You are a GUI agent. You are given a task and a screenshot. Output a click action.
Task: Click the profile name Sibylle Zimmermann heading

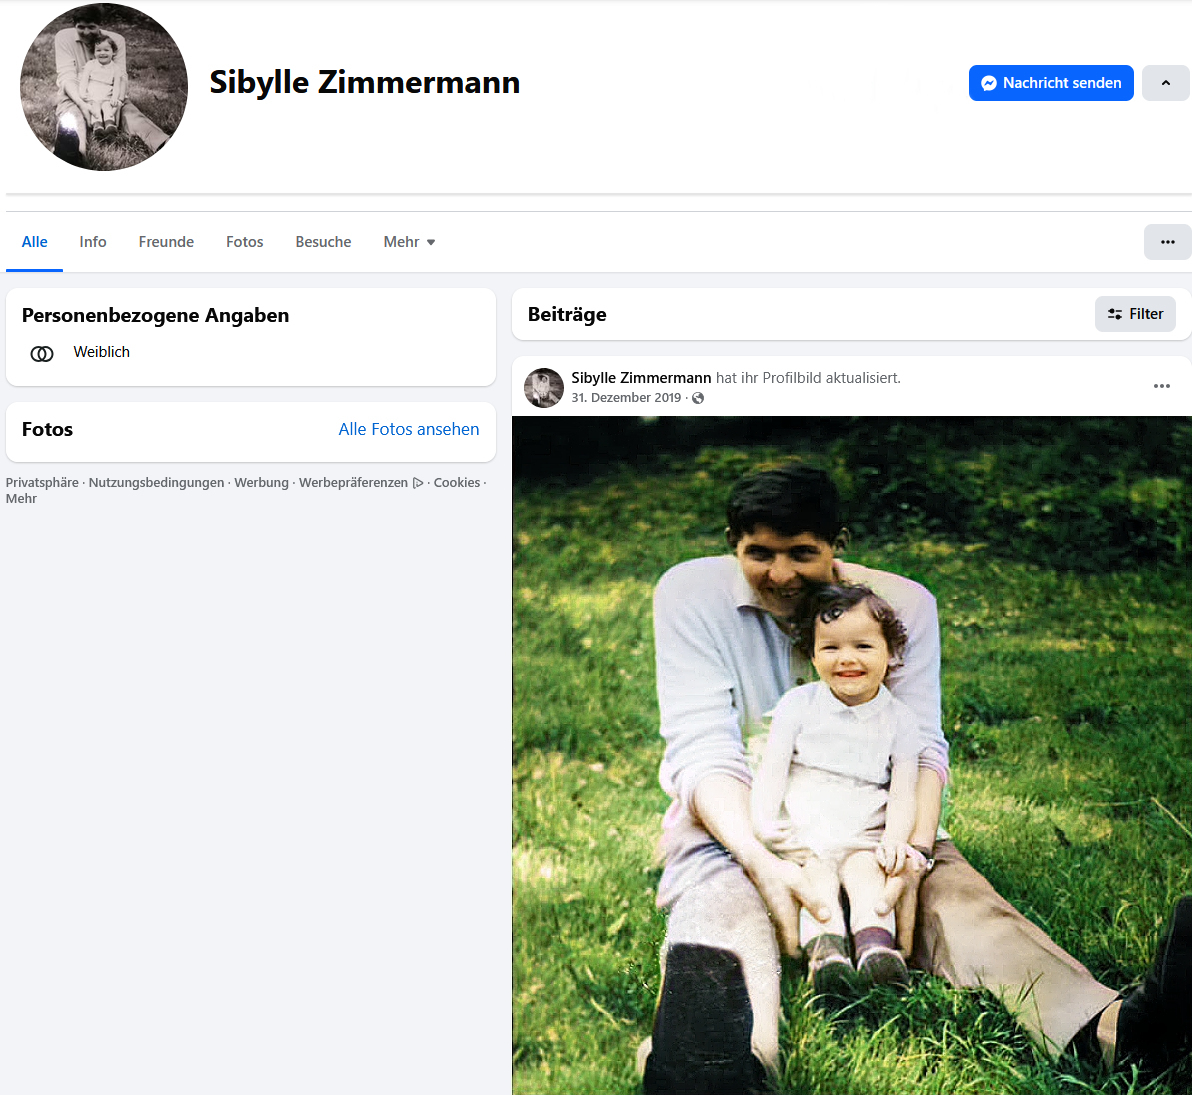coord(364,82)
